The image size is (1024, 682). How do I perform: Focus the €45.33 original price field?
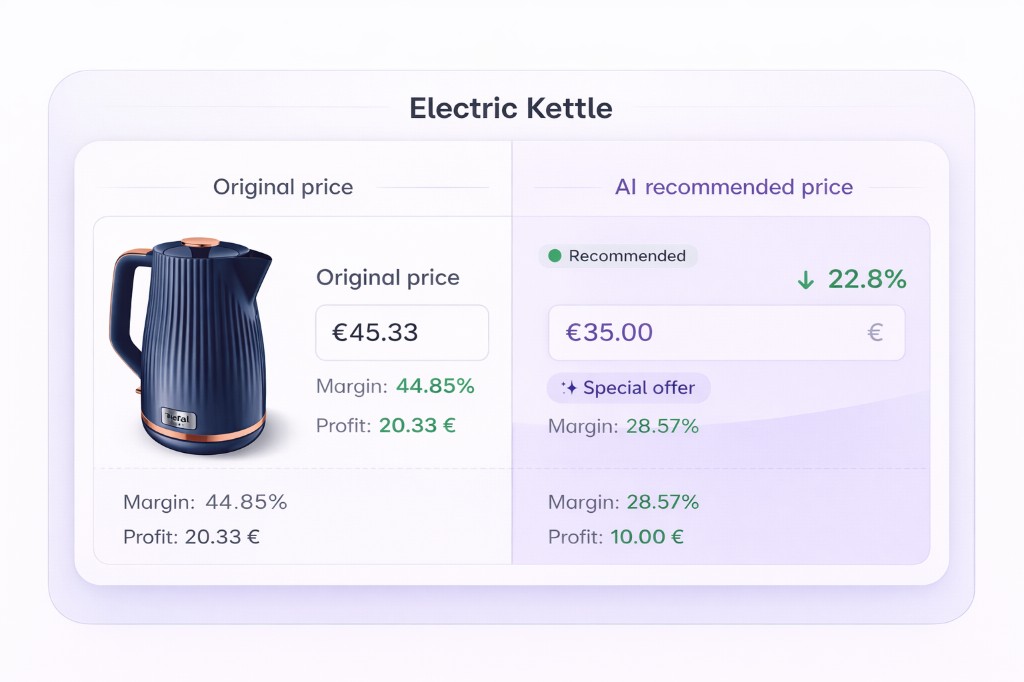click(402, 333)
